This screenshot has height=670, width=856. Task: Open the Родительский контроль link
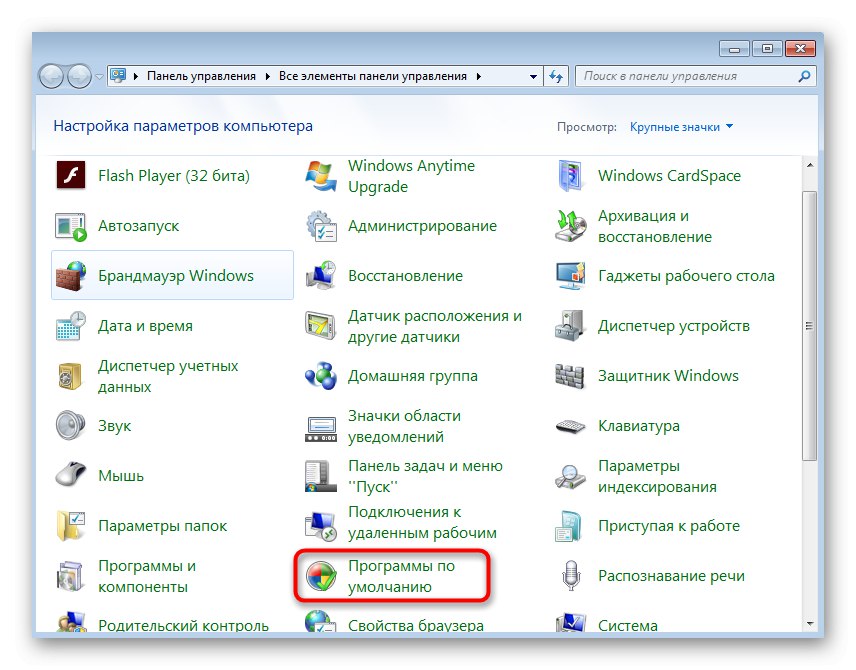point(183,626)
